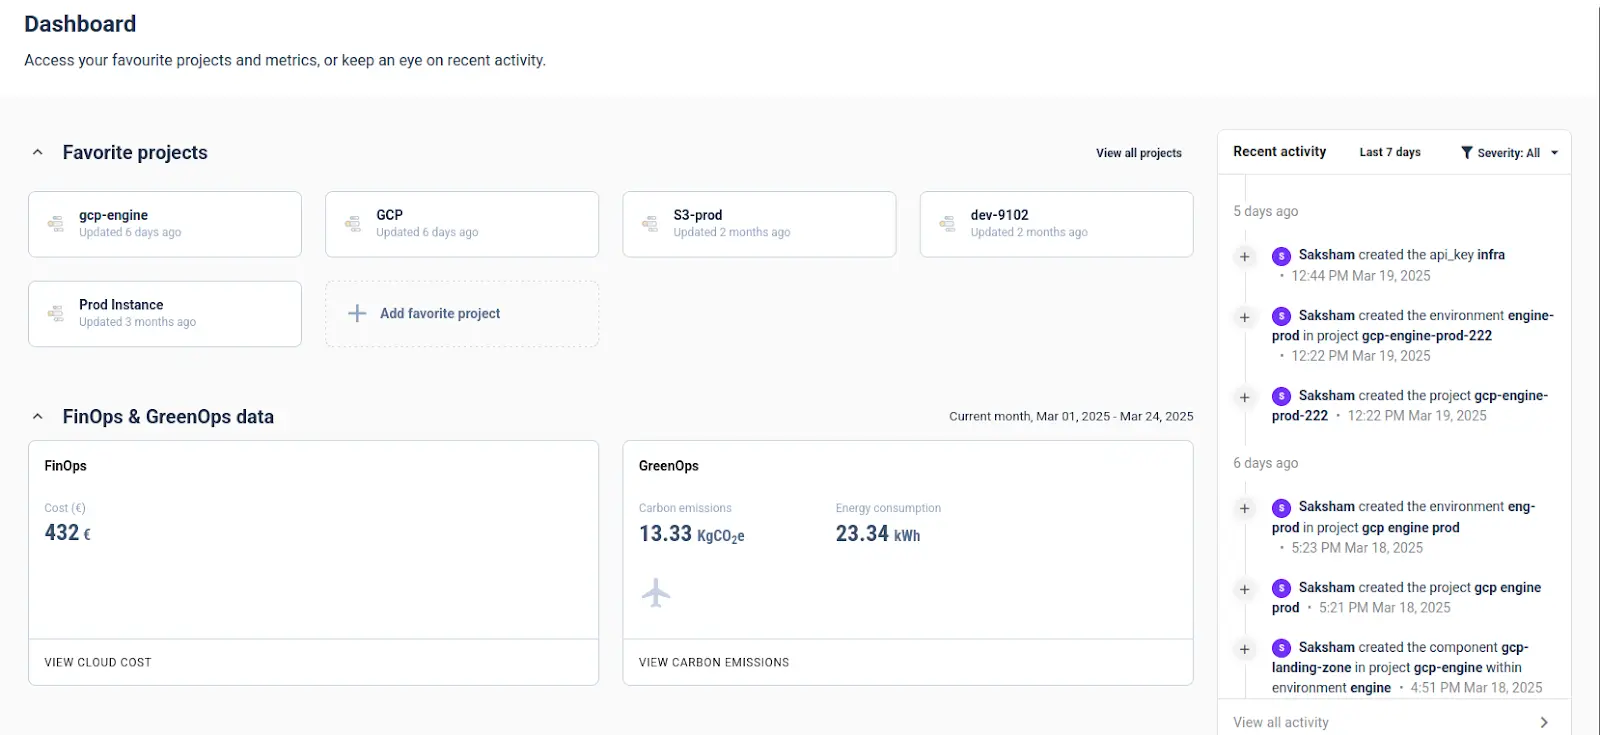Viewport: 1600px width, 735px height.
Task: Click the arrow icon beside View all activity
Action: 1544,722
